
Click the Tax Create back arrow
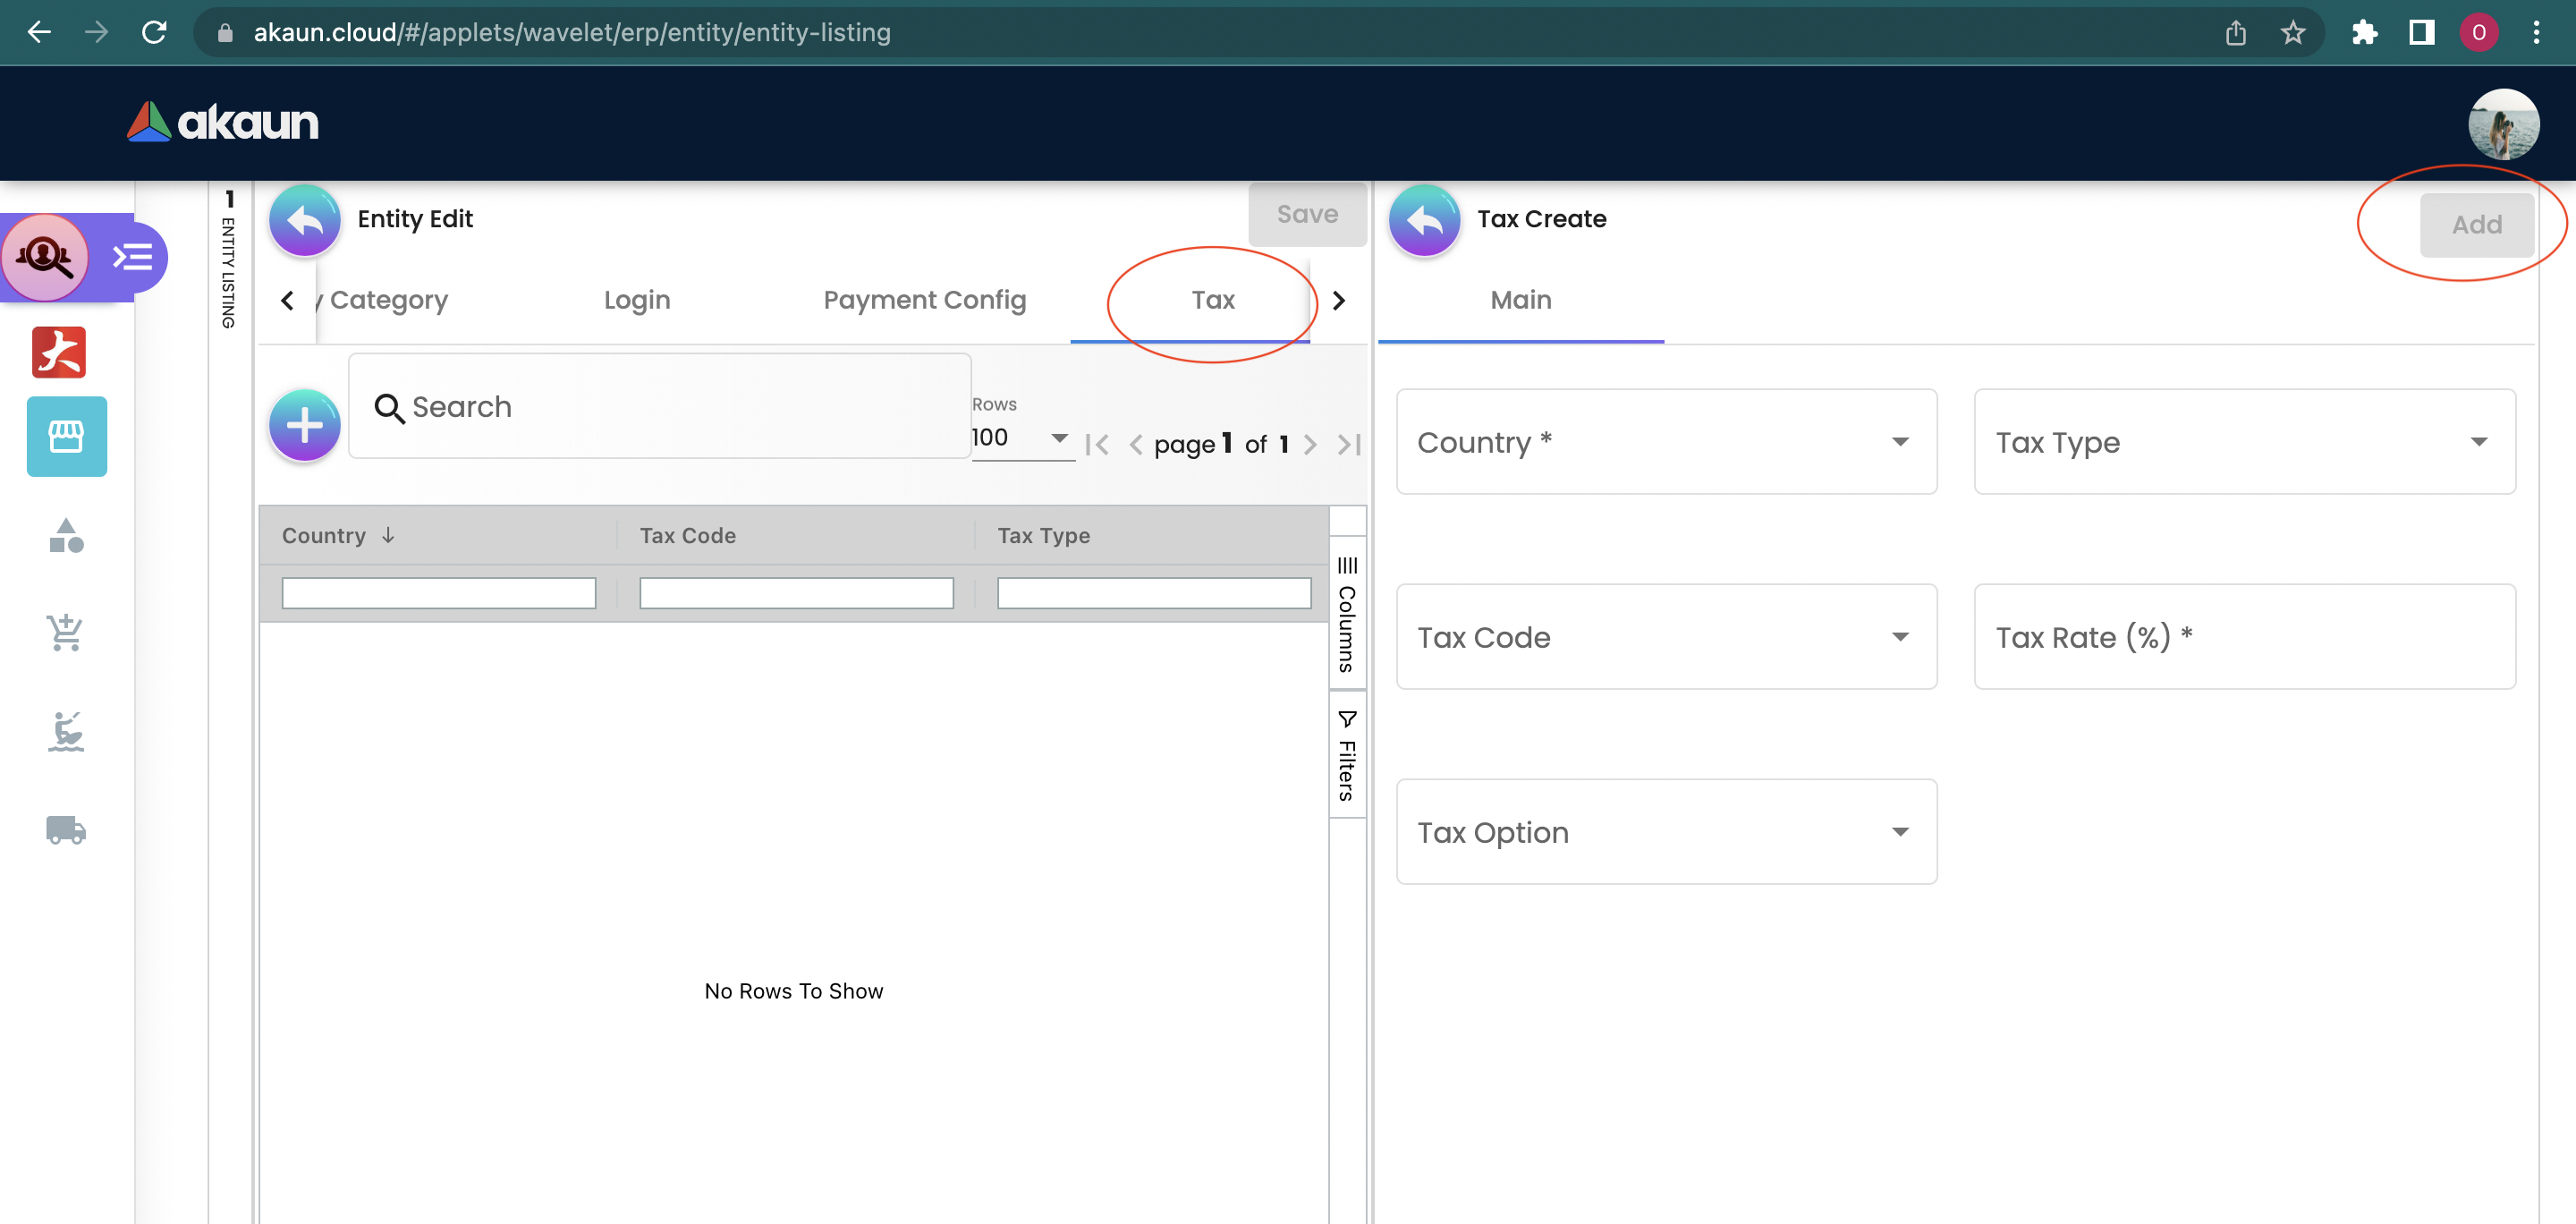point(1424,220)
